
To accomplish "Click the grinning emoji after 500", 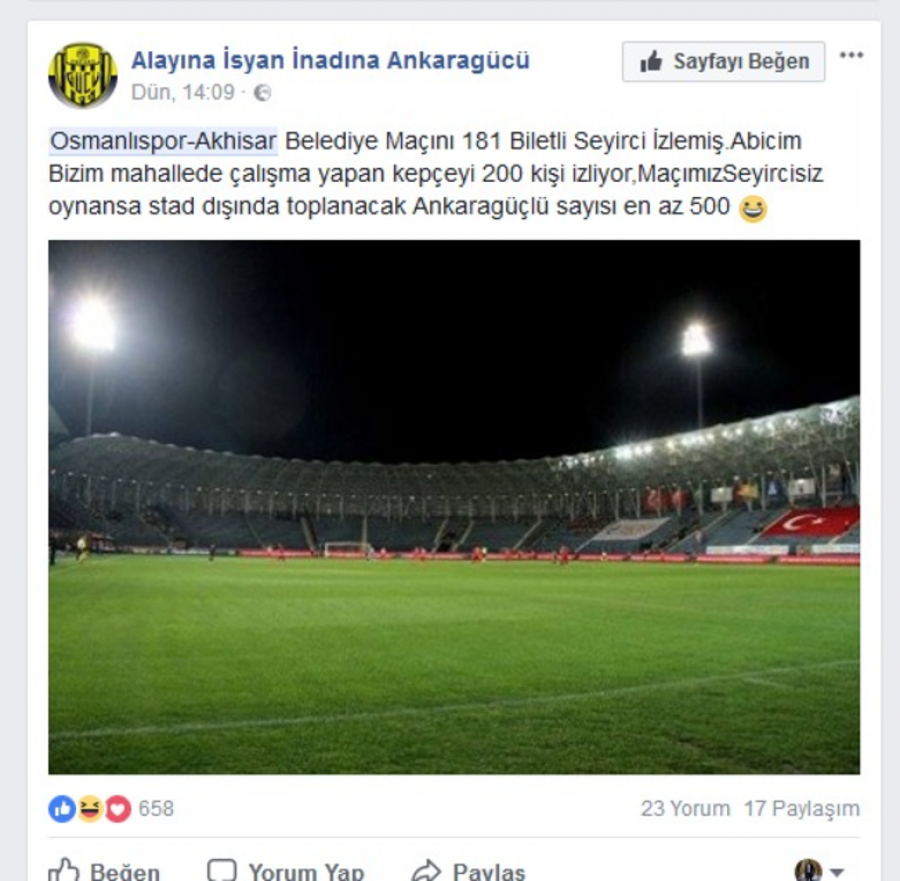I will coord(752,208).
